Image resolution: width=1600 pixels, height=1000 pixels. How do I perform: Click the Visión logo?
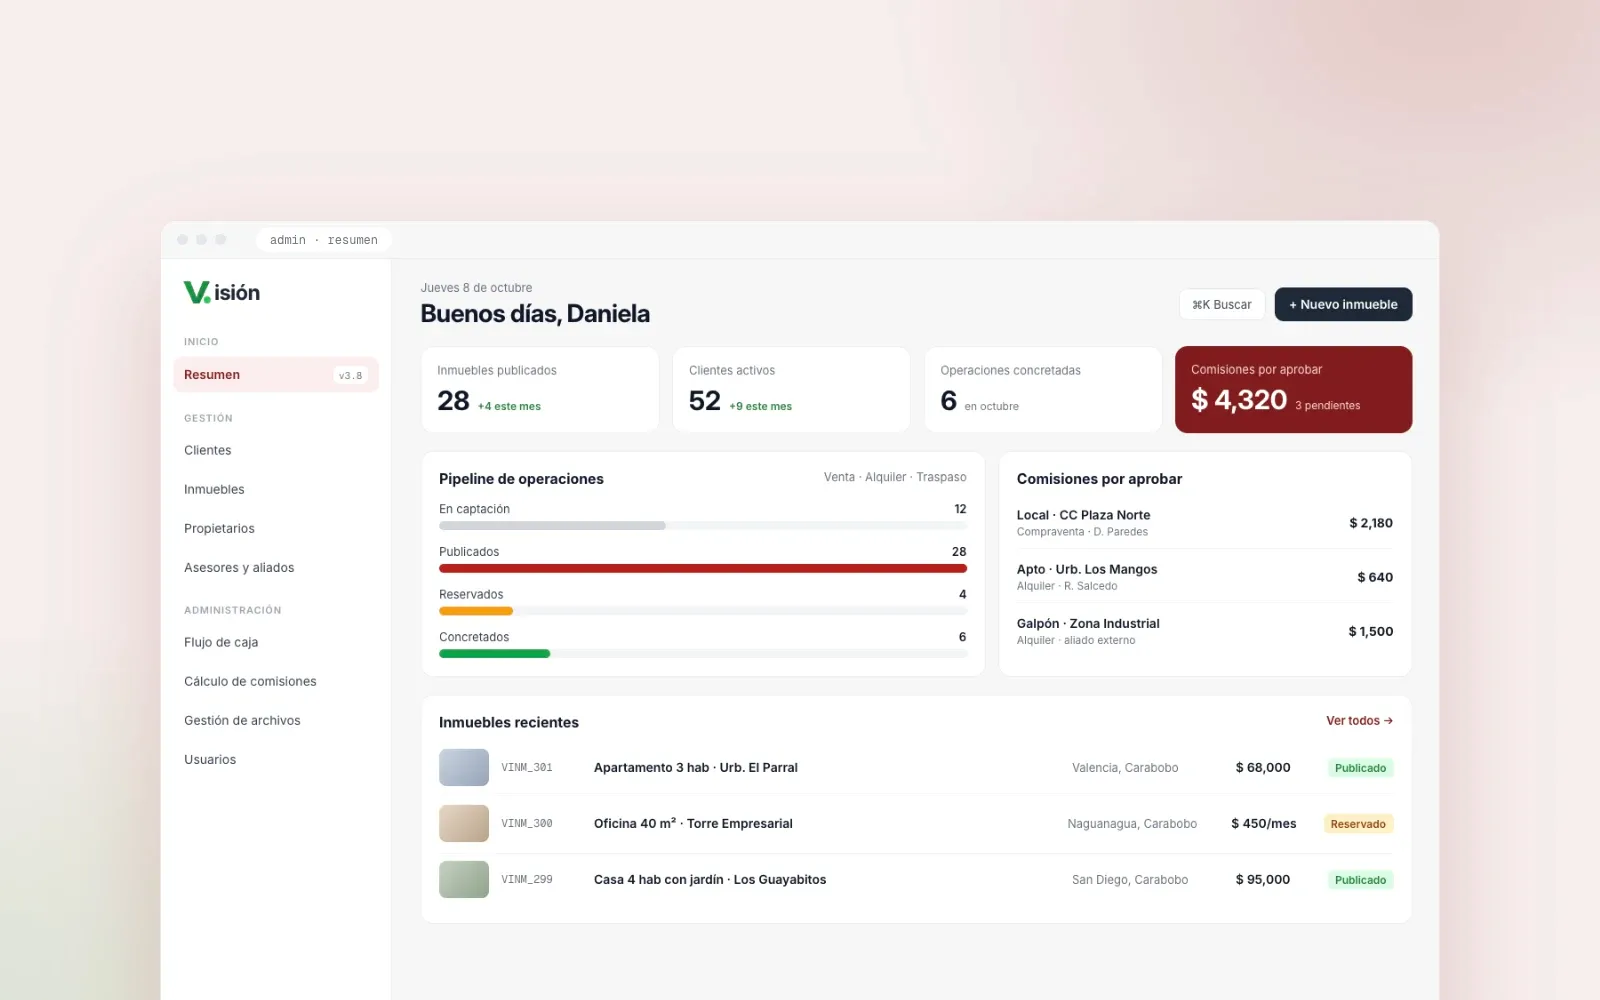point(222,292)
